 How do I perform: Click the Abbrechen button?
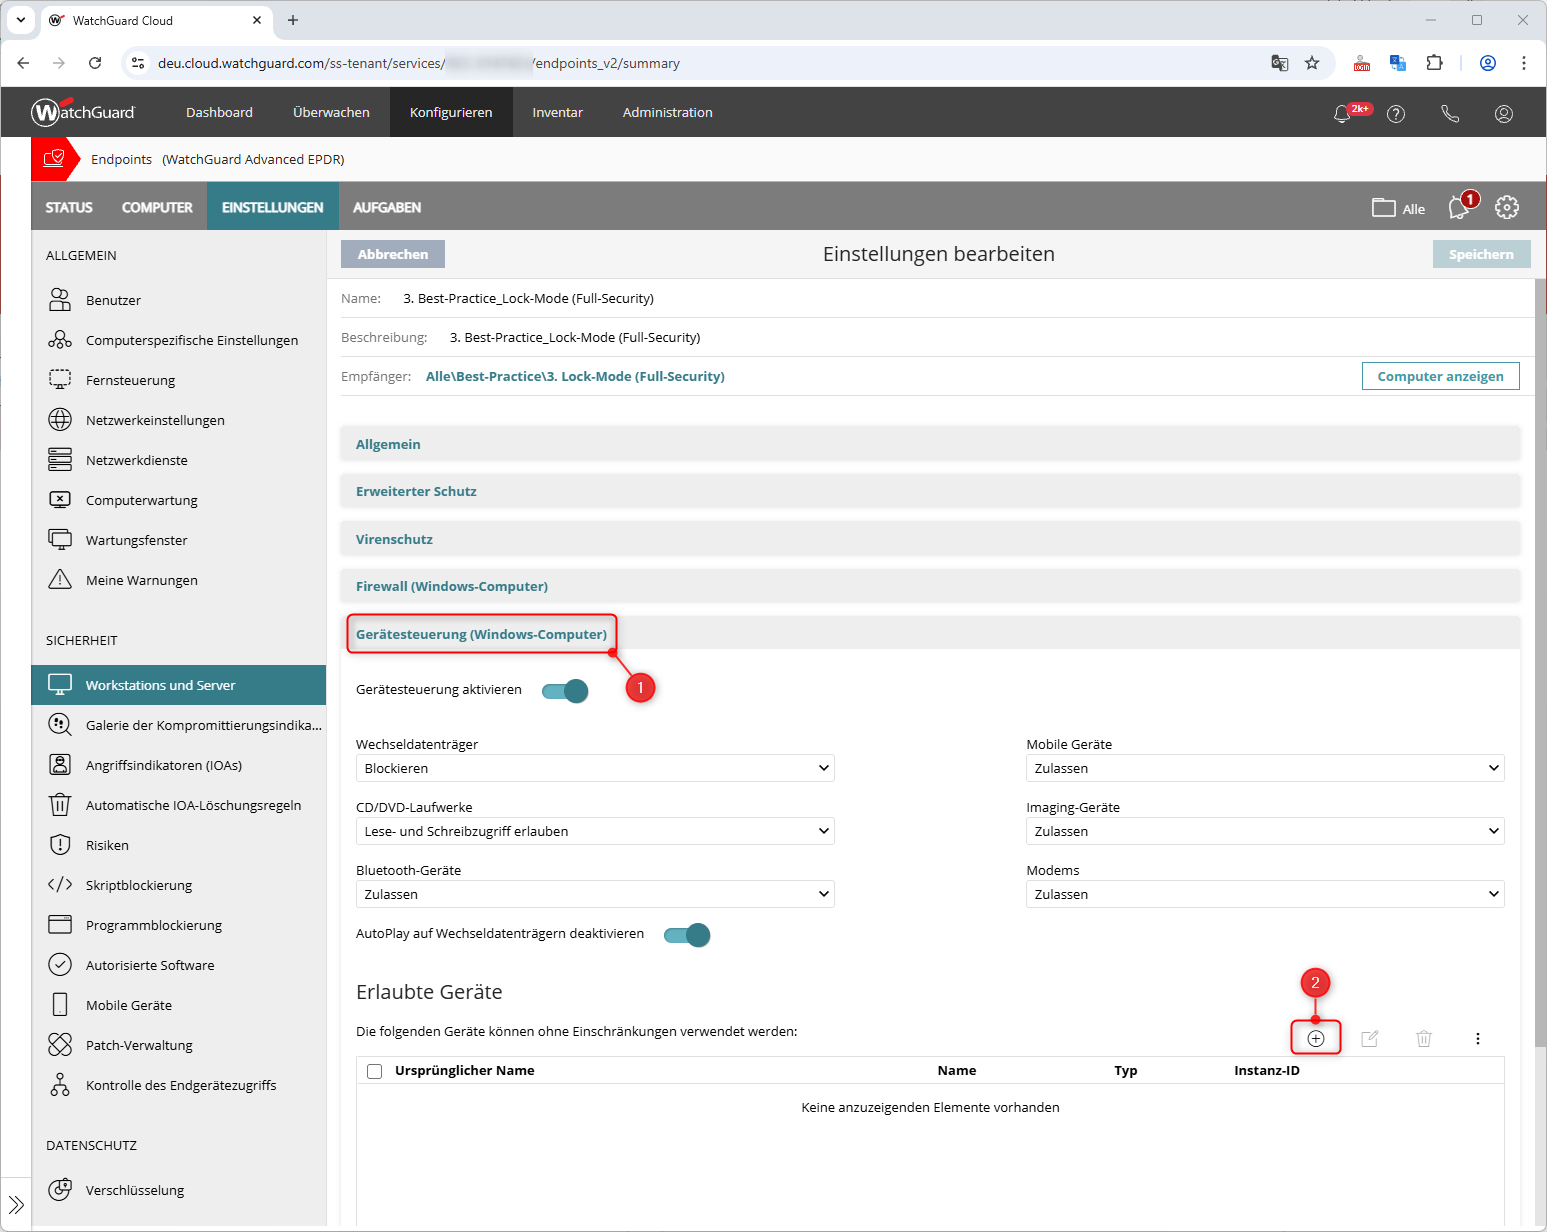[x=393, y=254]
